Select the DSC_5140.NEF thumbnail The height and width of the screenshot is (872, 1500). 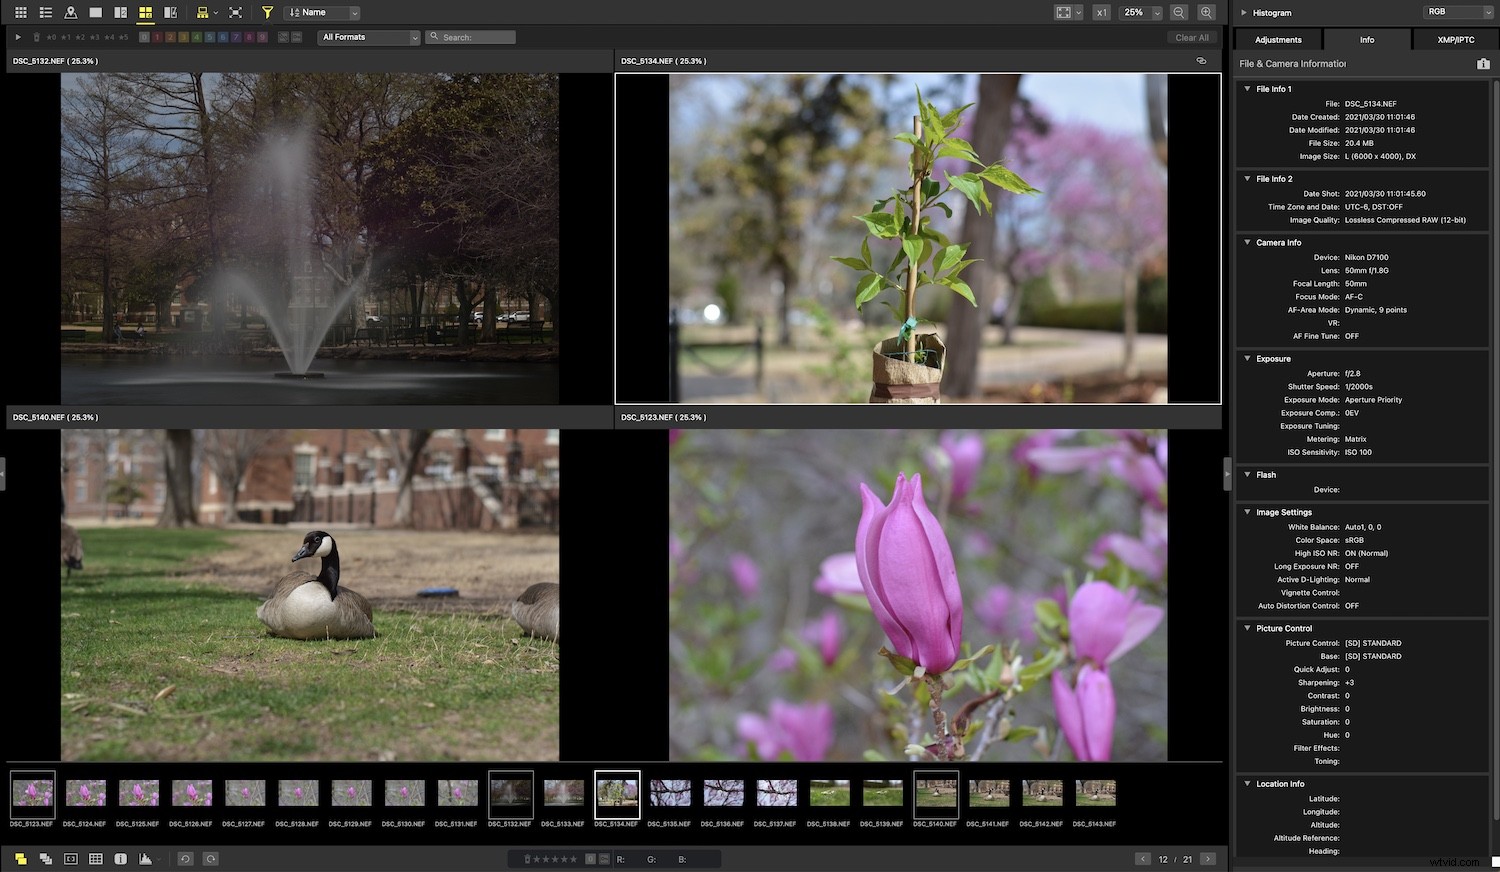pos(935,793)
